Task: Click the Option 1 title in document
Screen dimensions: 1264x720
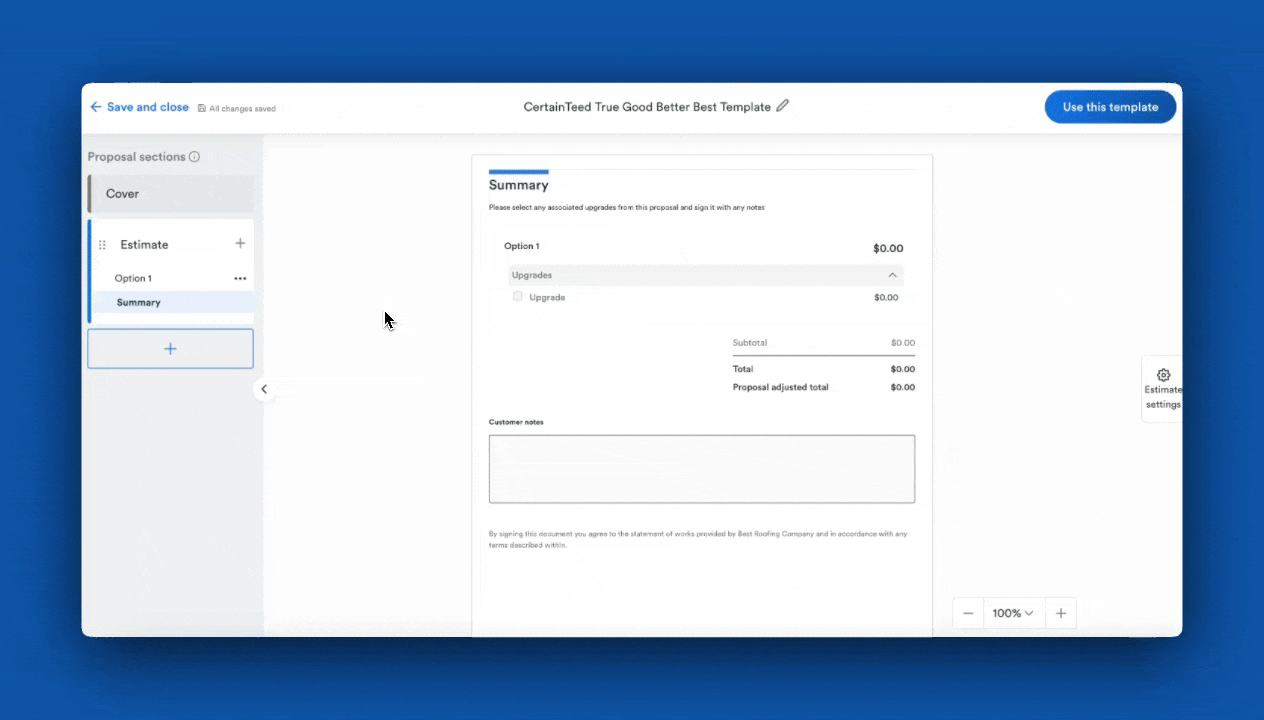Action: [522, 246]
